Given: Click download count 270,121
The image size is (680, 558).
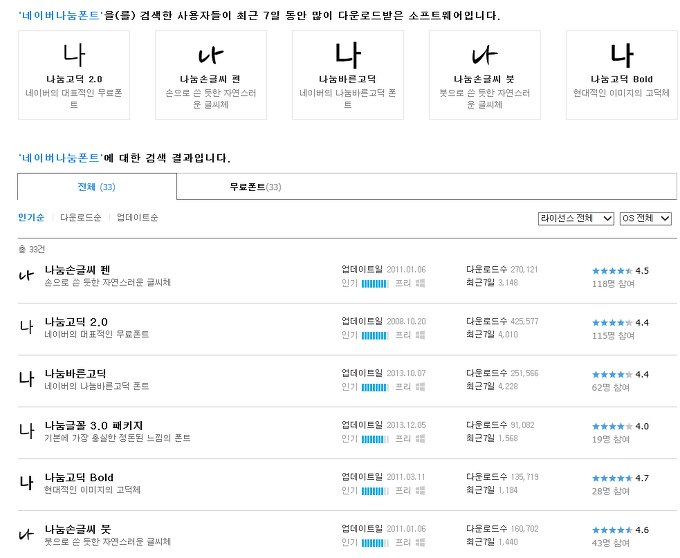Looking at the screenshot, I should pos(524,270).
